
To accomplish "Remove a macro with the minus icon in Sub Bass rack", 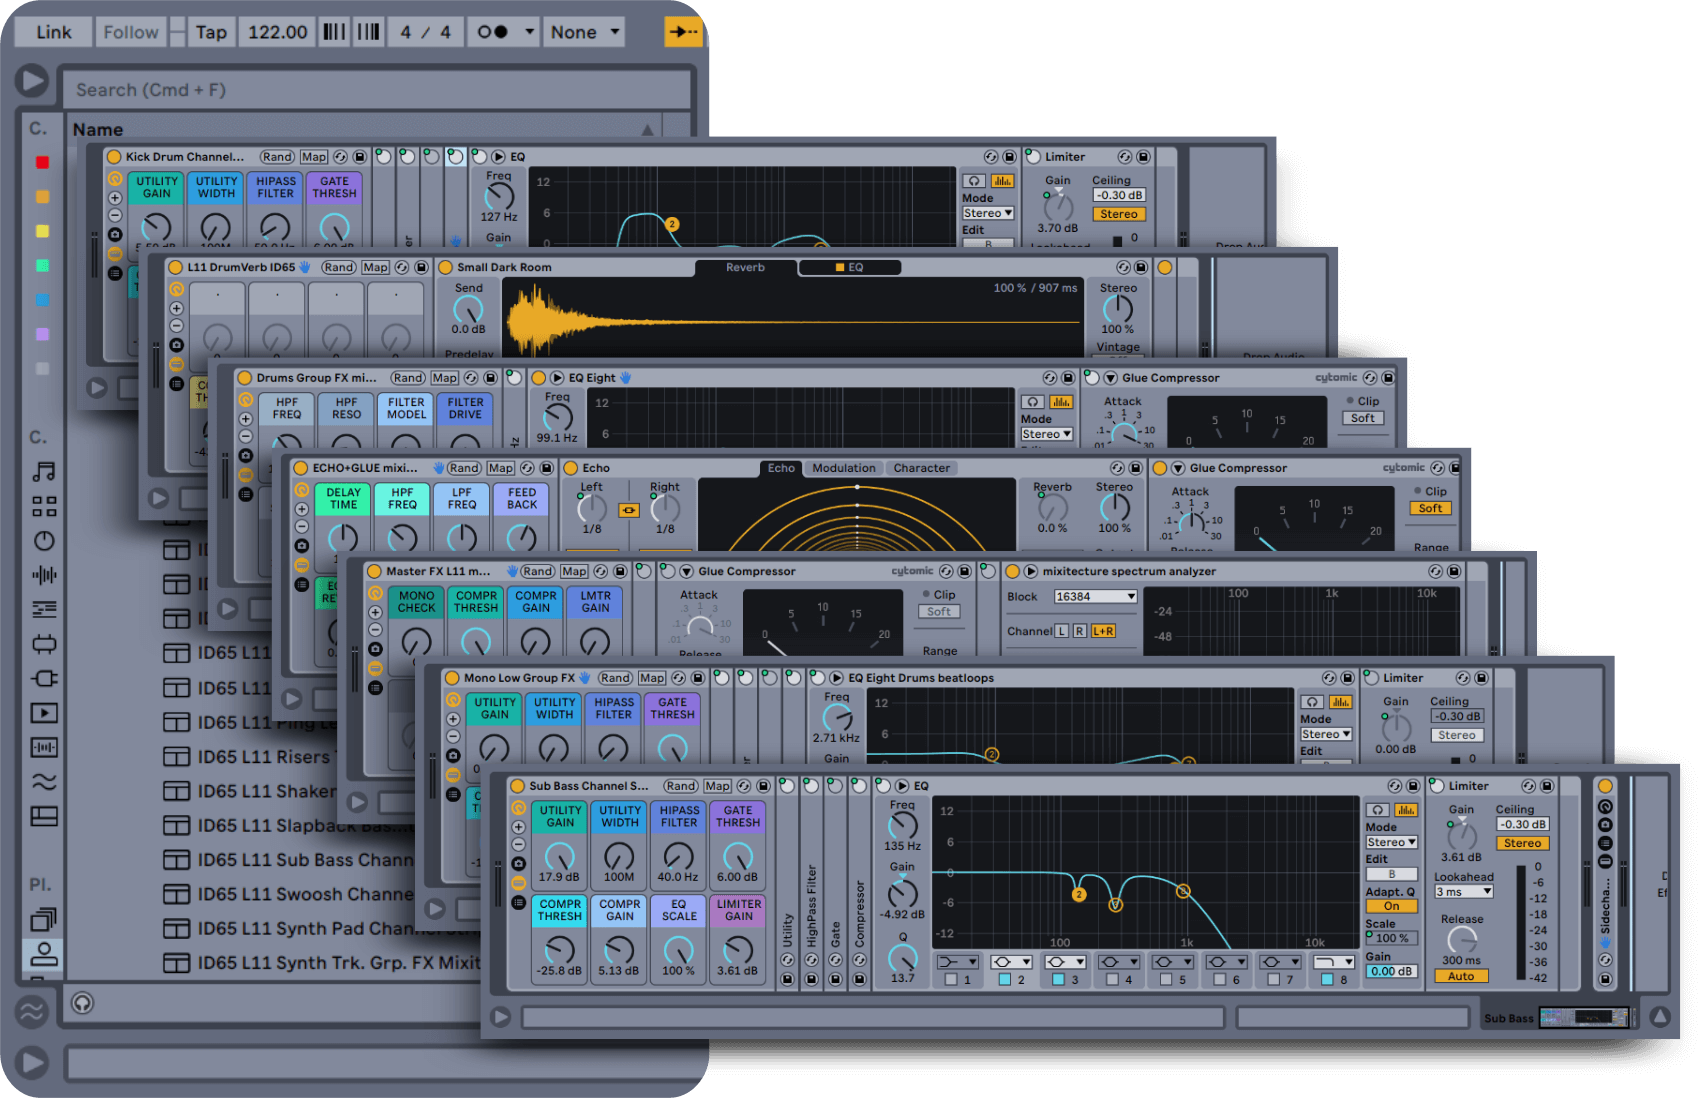I will point(518,845).
